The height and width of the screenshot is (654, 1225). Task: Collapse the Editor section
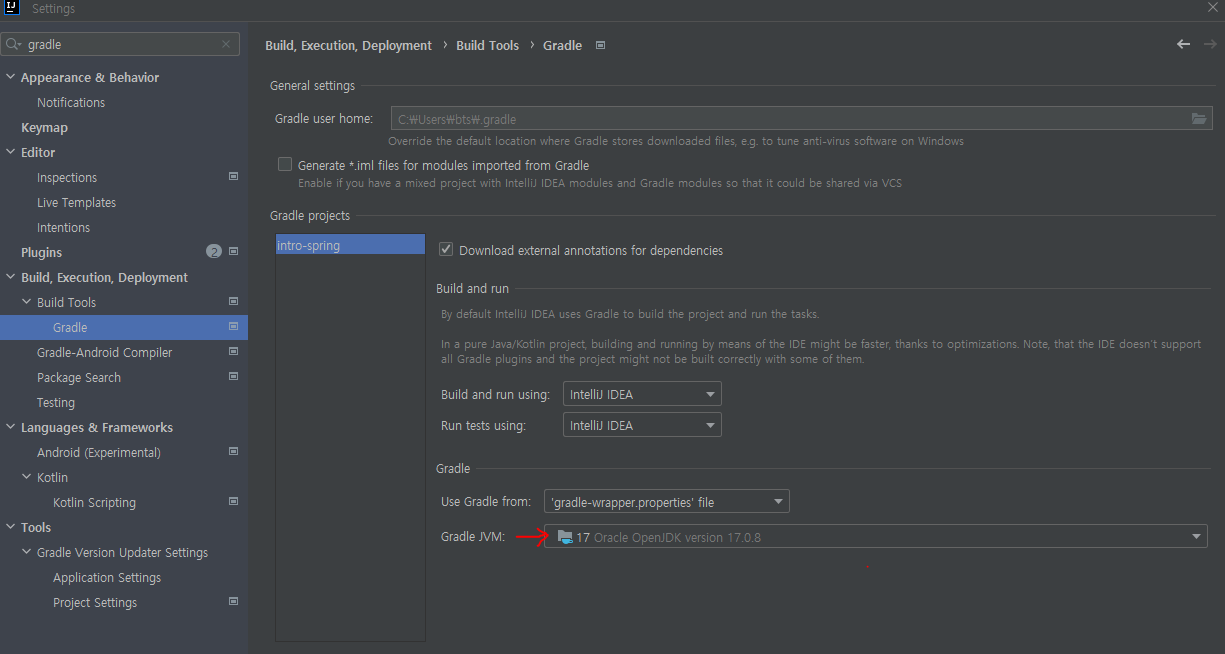point(10,152)
